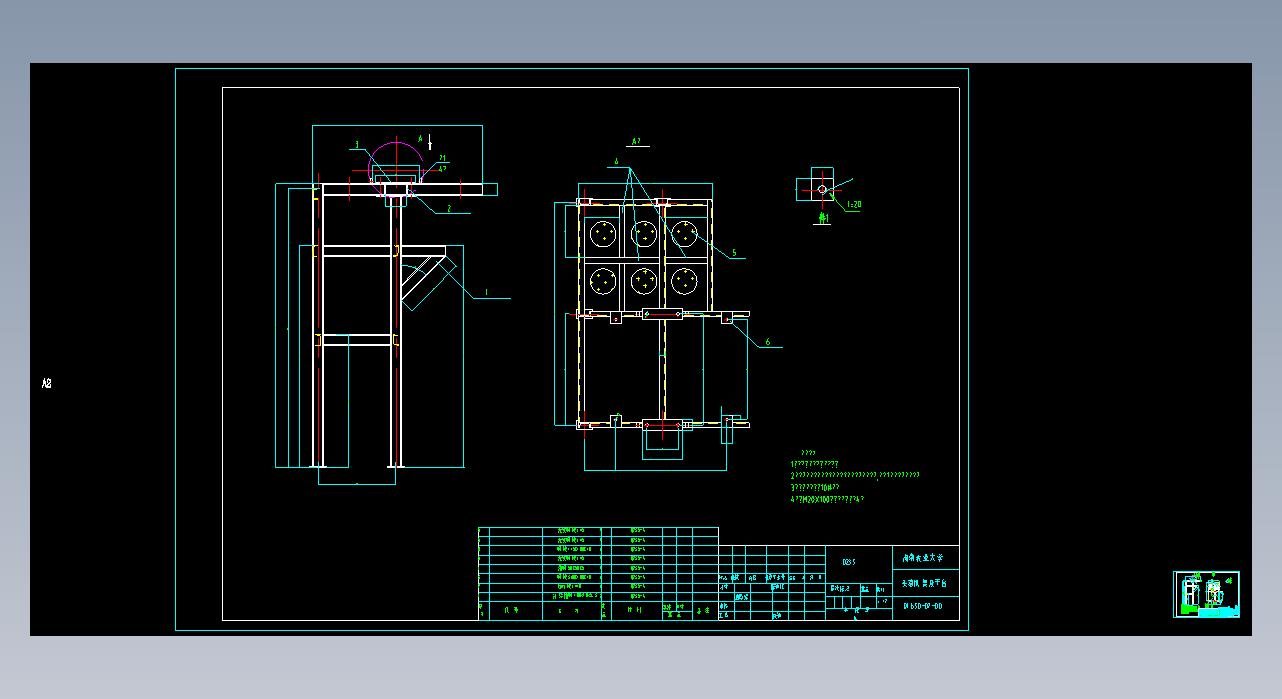Screen dimensions: 1282x699
Task: Click the 1:20 scale label on detail view
Action: pyautogui.click(x=853, y=205)
